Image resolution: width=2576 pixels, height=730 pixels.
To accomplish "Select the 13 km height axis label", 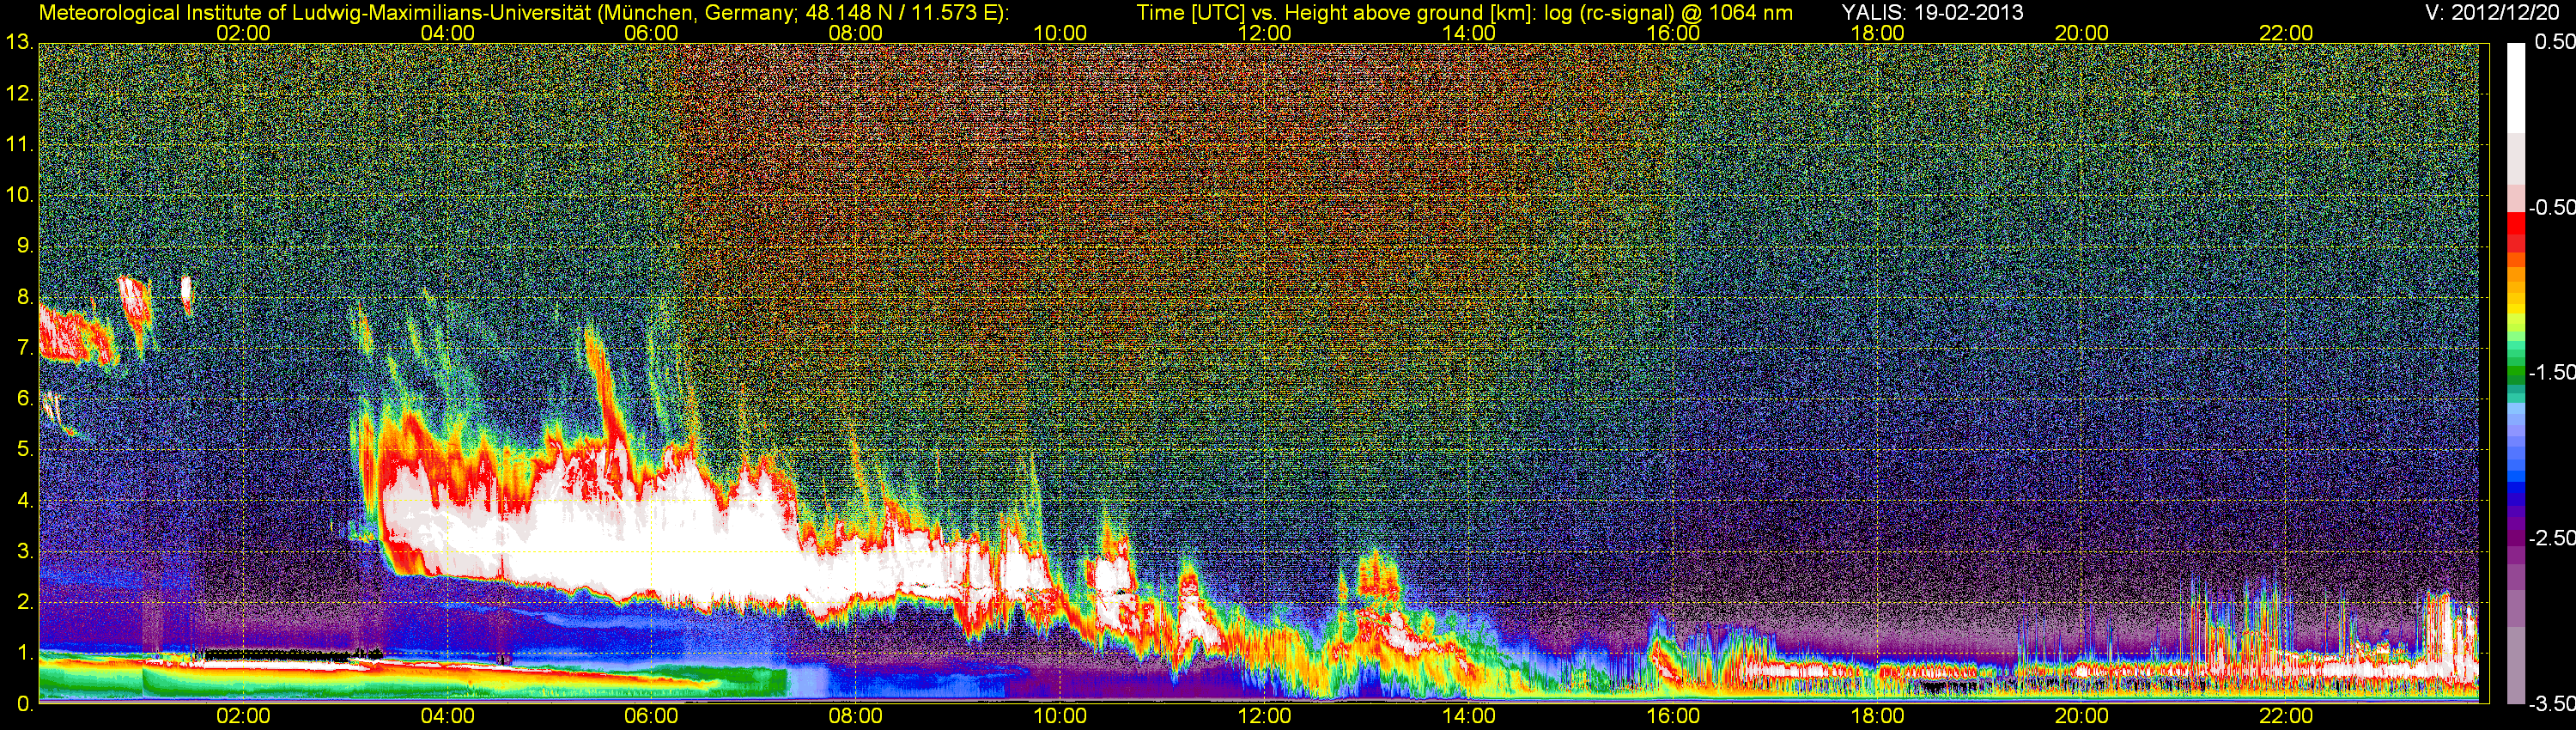I will click(19, 43).
